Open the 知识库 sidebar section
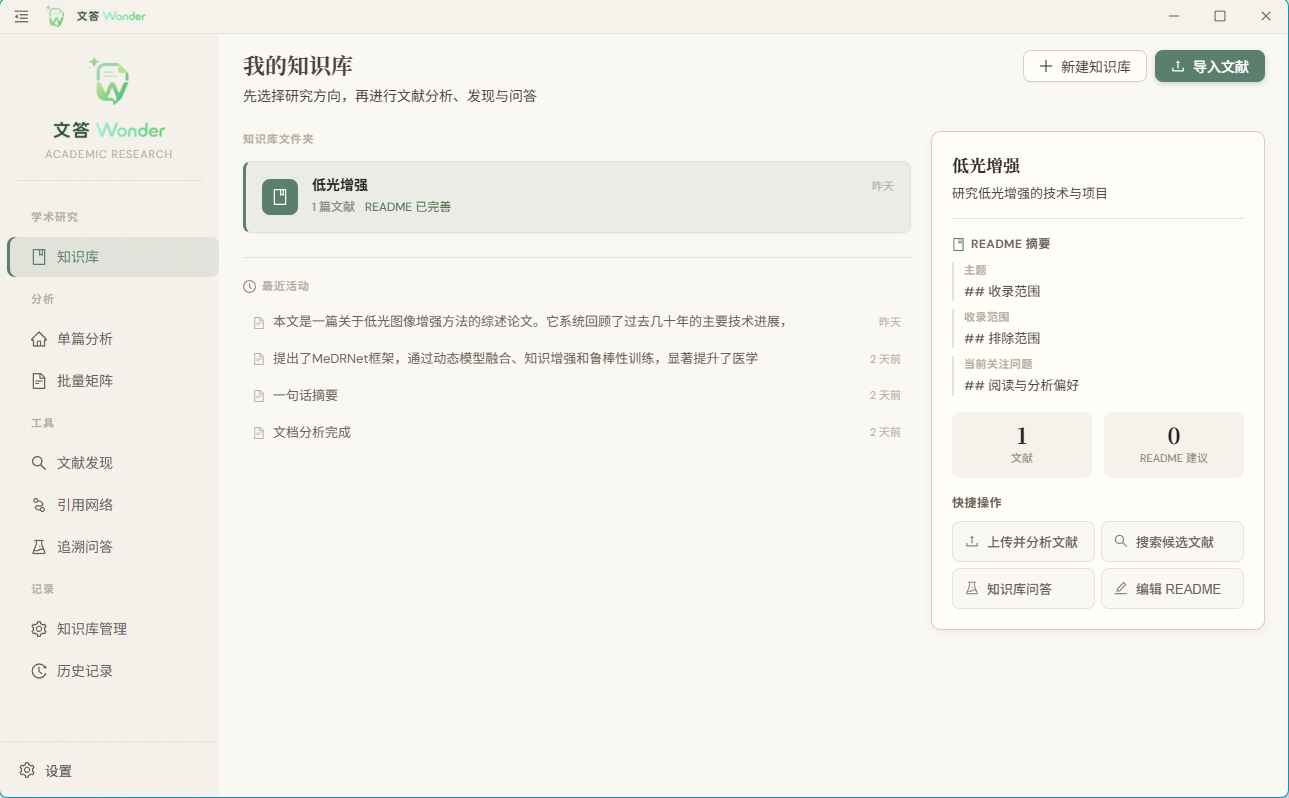 click(113, 257)
